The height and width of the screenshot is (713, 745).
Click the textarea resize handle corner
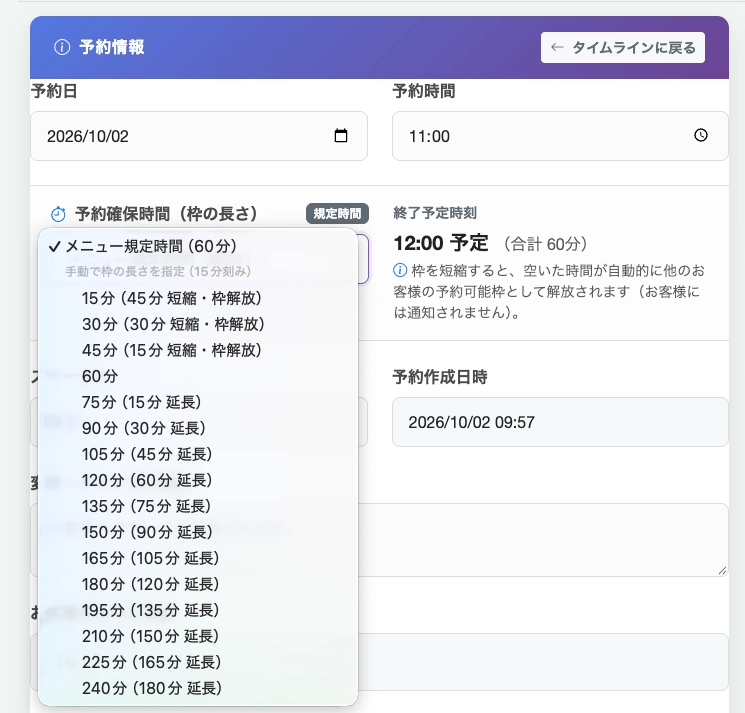(x=722, y=570)
